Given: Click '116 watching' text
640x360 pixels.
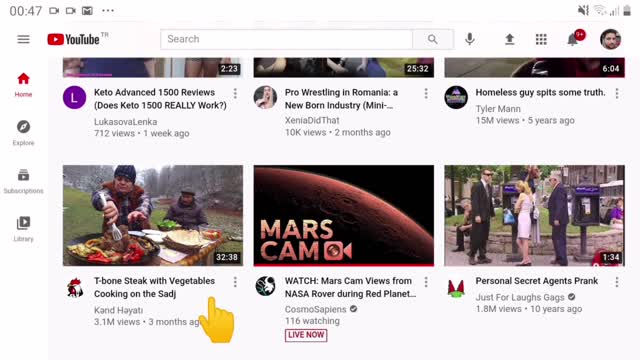Looking at the screenshot, I should [312, 321].
